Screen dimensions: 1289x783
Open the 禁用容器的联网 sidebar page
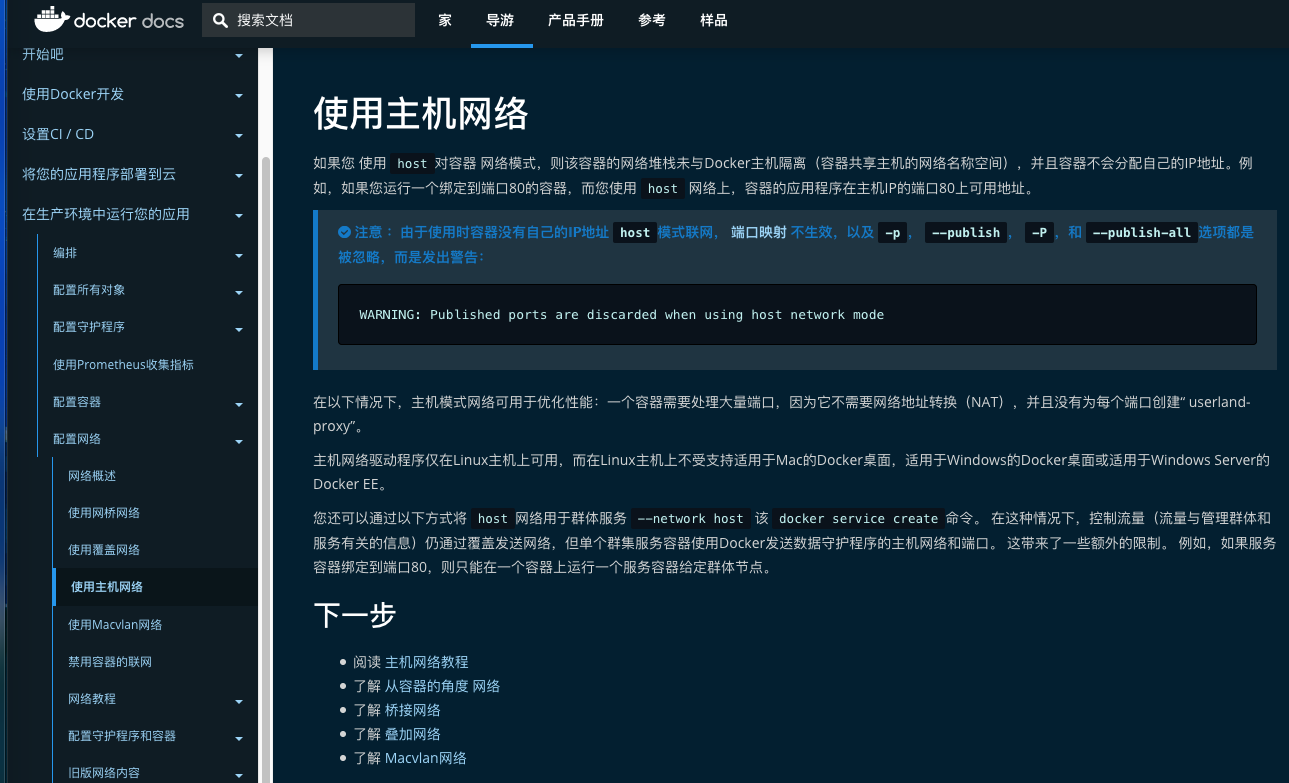click(110, 662)
